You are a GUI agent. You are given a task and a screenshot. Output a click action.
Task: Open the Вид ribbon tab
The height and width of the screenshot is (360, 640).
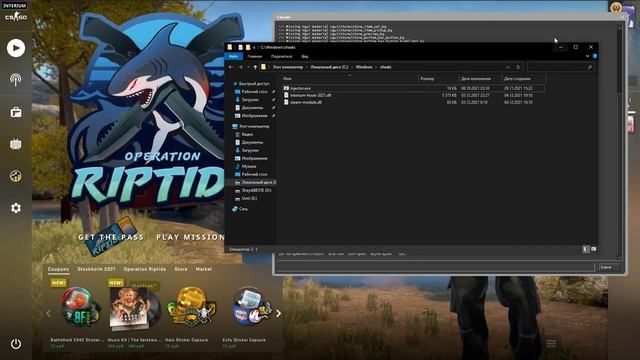pyautogui.click(x=305, y=56)
